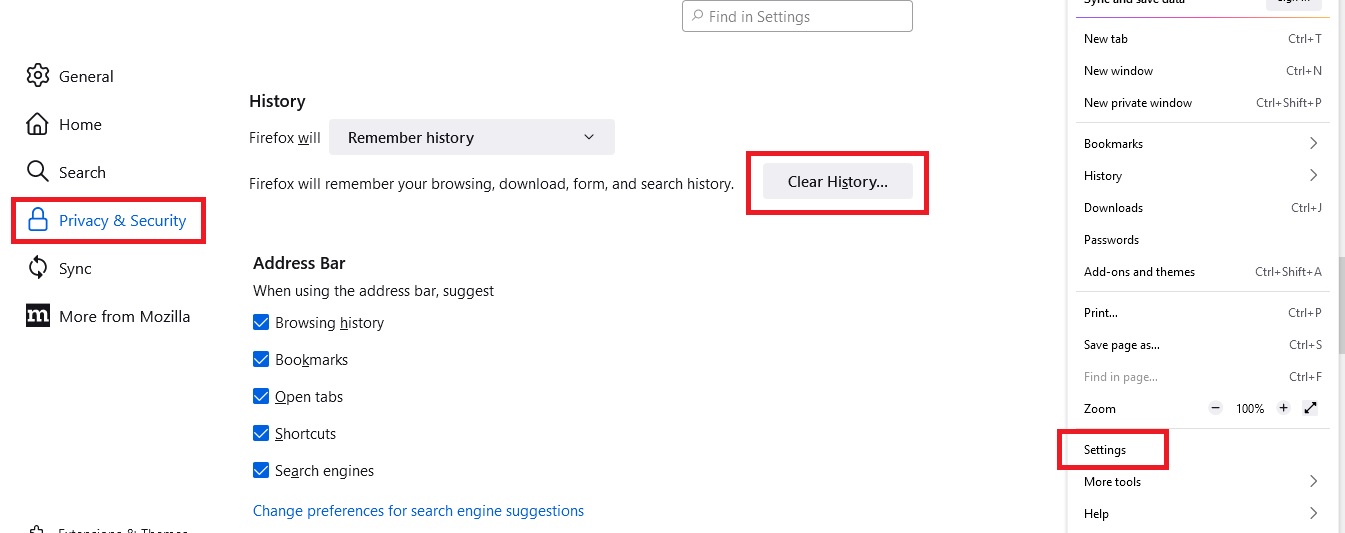Open the Remember history dropdown
This screenshot has height=533, width=1345.
[x=472, y=137]
